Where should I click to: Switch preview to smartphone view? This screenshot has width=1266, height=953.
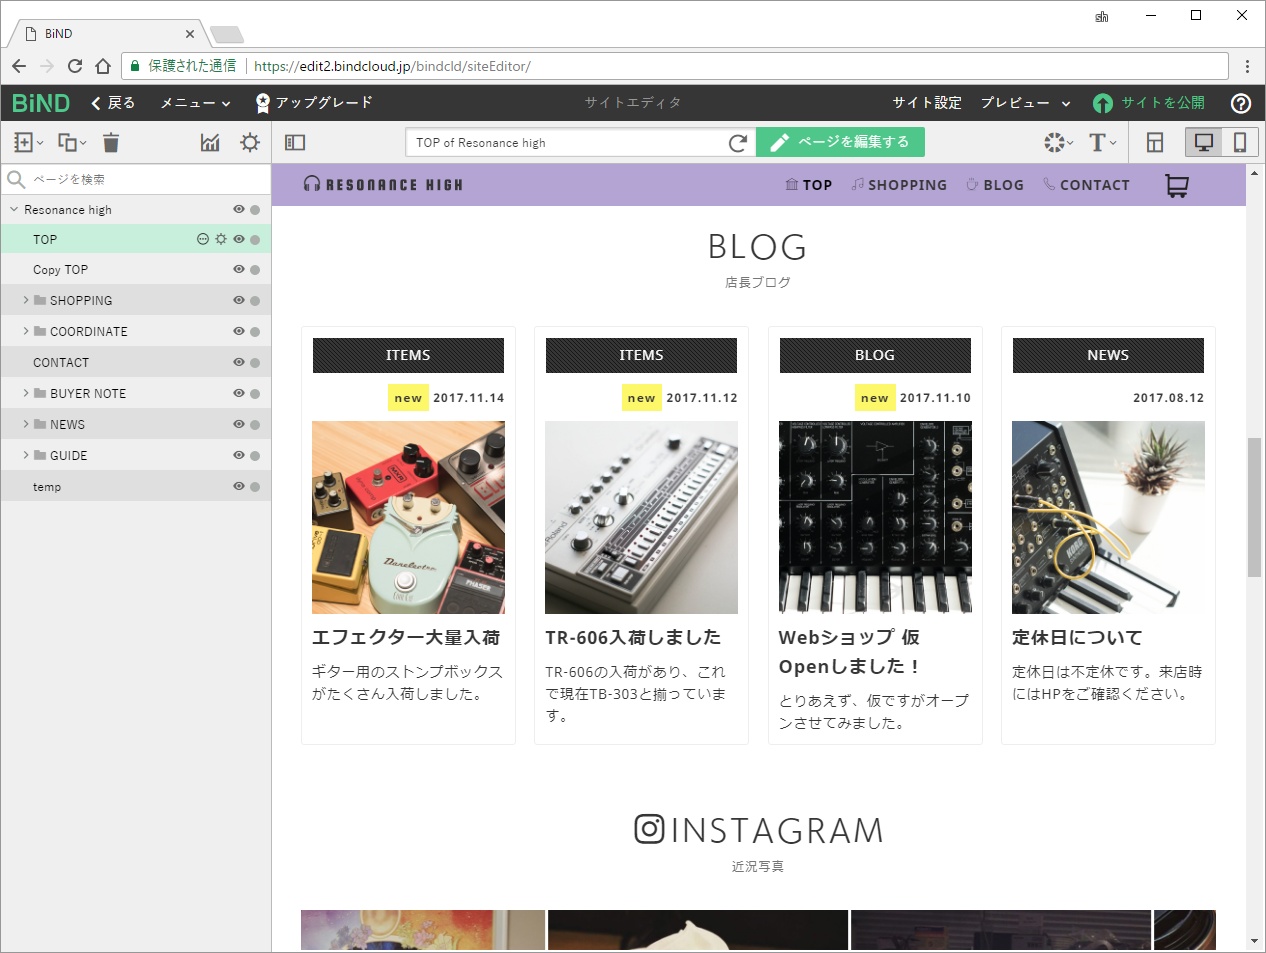coord(1239,142)
